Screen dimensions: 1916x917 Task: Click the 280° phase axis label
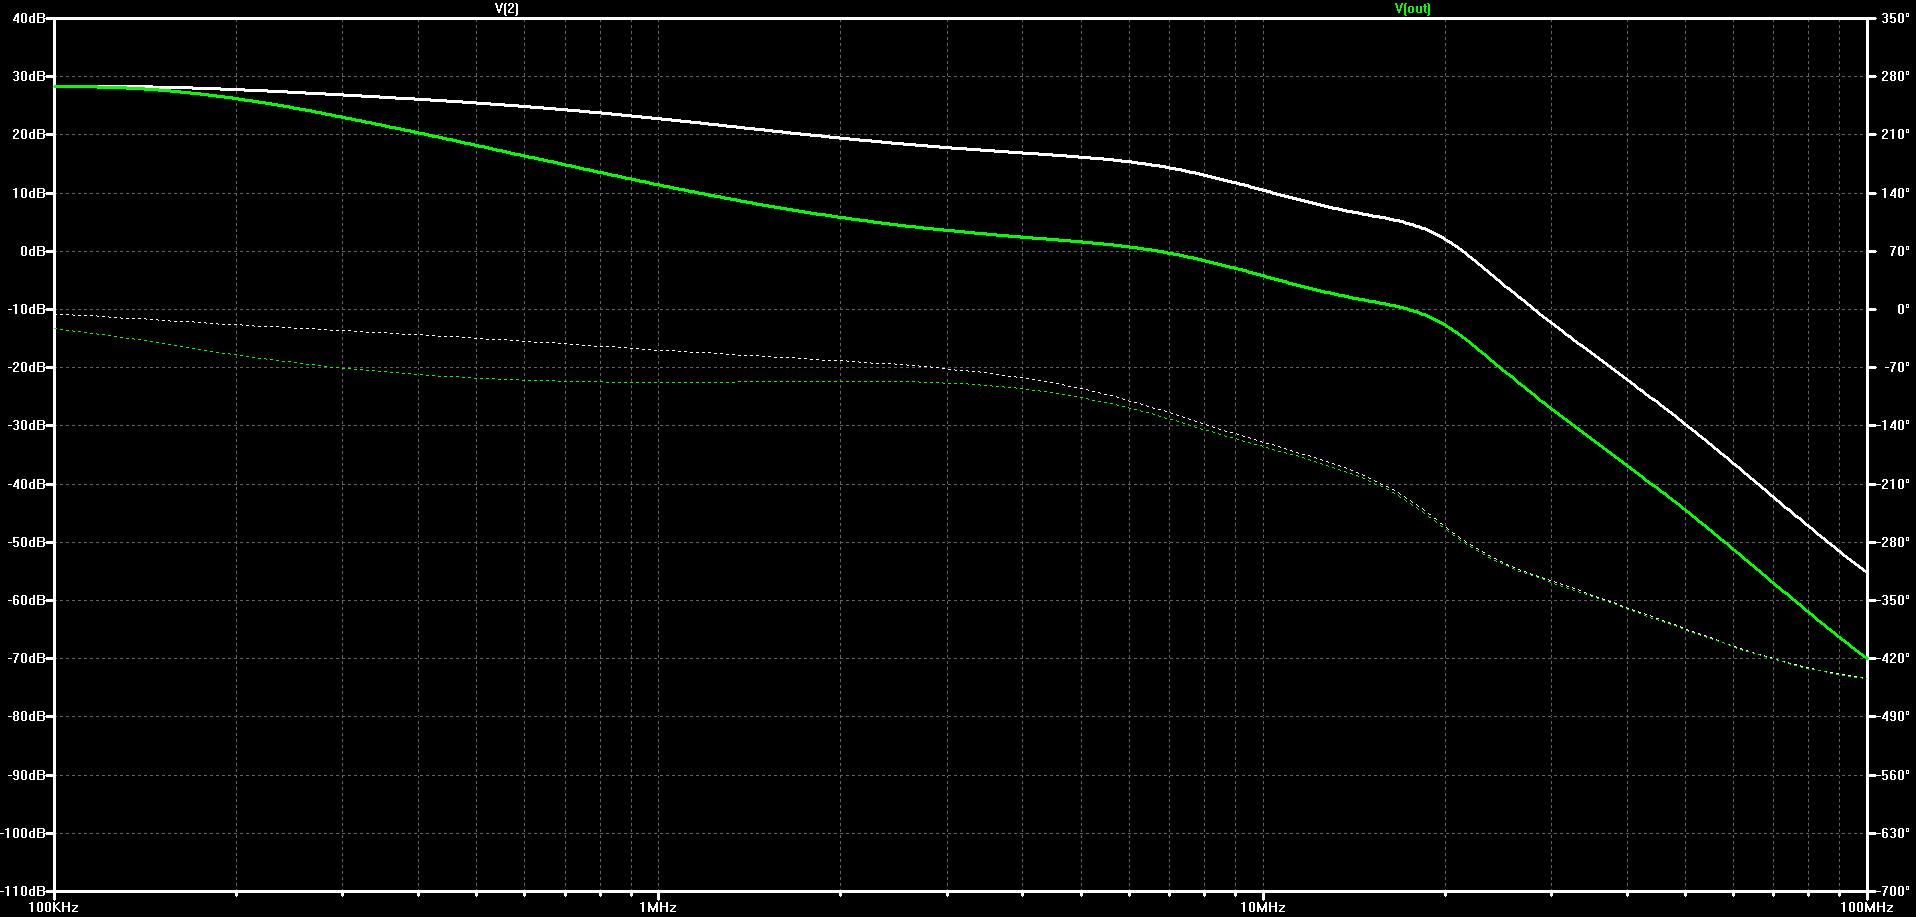pos(1895,76)
